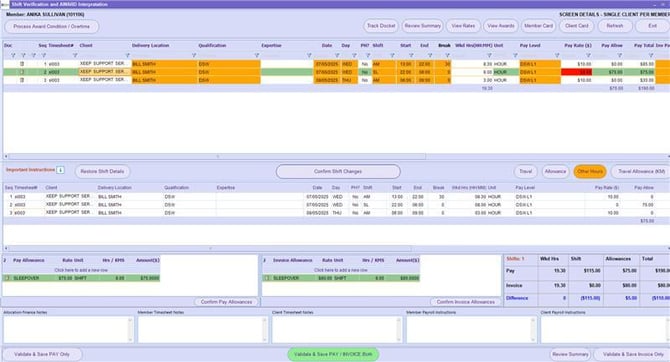Viewport: 670px width, 362px height.
Task: Open filter icon for Qualification column
Action: click(257, 56)
